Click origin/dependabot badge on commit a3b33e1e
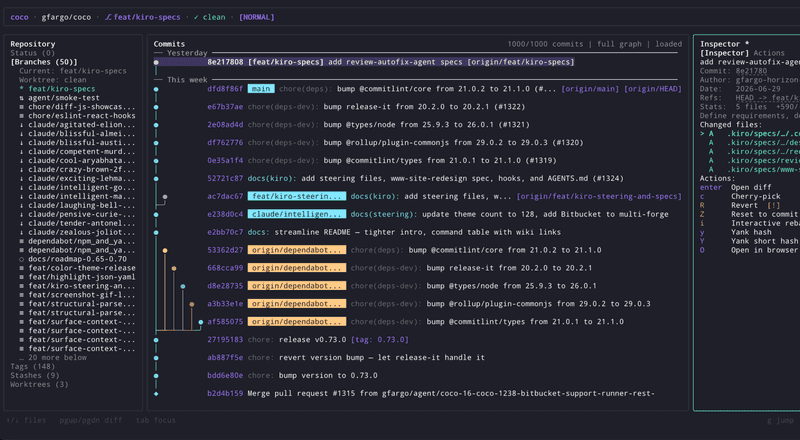The width and height of the screenshot is (800, 440). pos(297,304)
